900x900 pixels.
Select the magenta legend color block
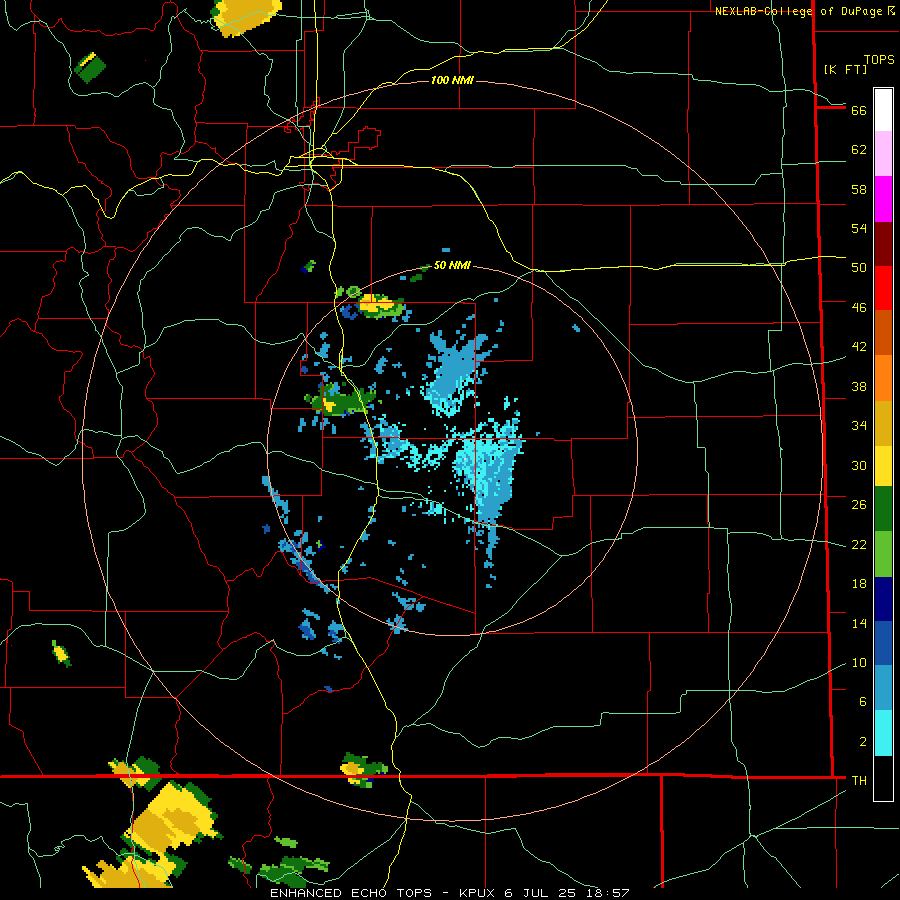pos(883,199)
